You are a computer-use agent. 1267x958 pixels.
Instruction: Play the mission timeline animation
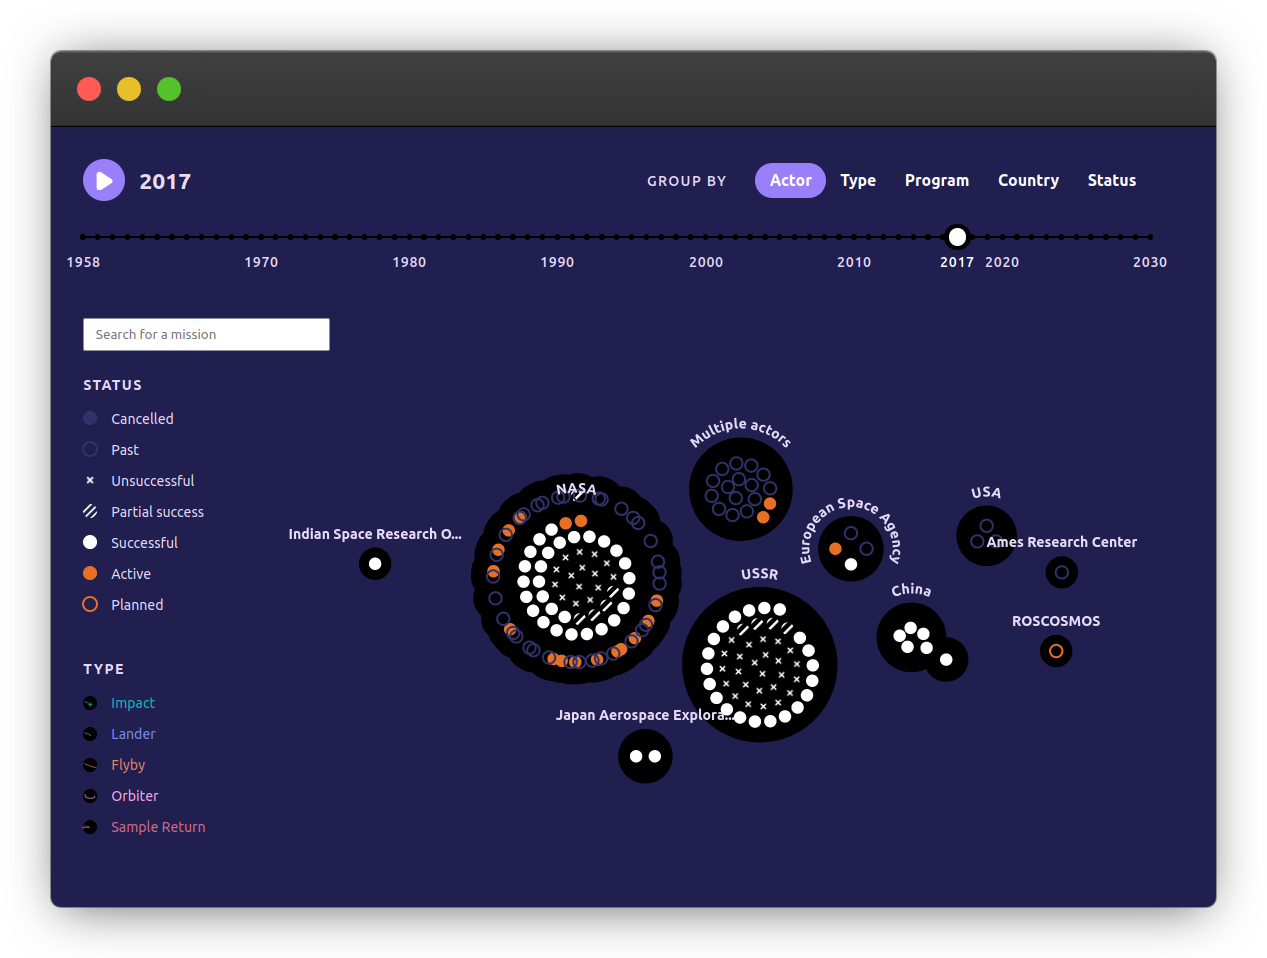(x=103, y=179)
